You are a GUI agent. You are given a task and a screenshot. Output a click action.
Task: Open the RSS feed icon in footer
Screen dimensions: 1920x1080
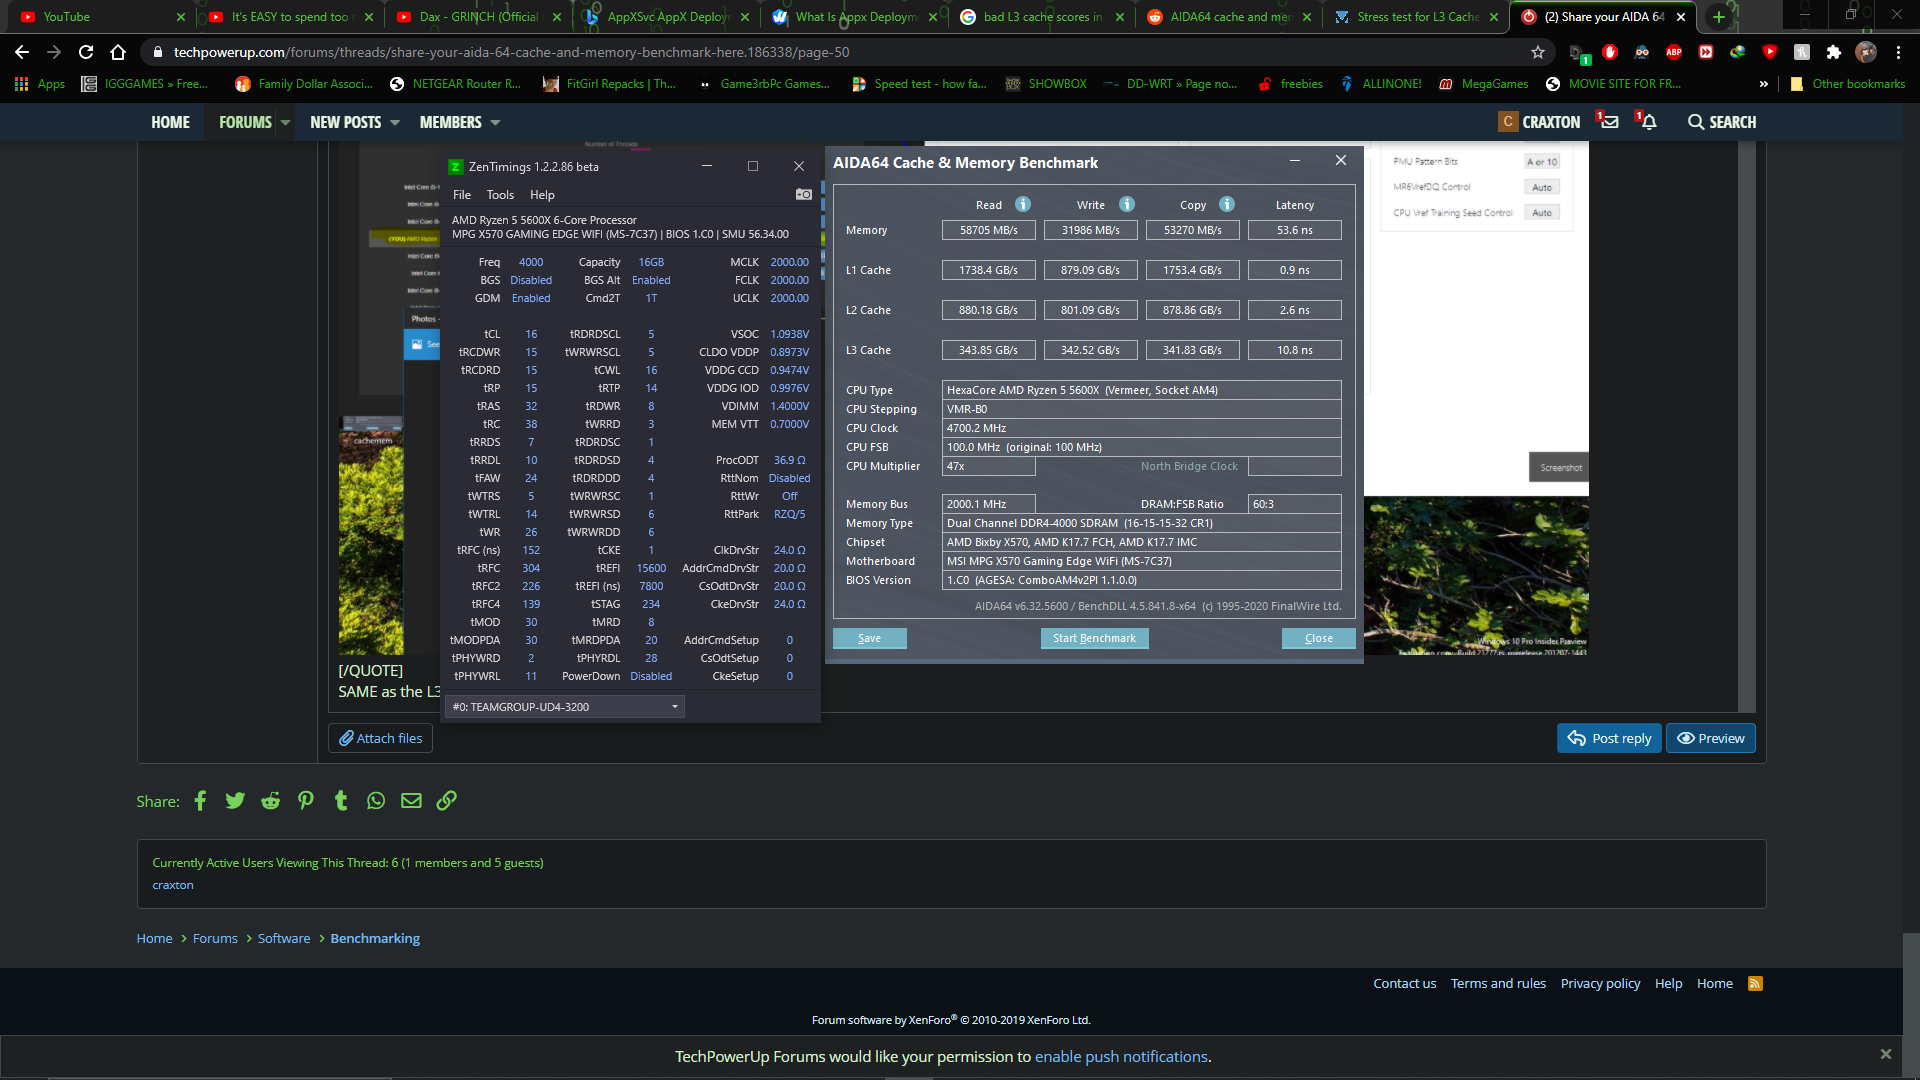(x=1755, y=984)
